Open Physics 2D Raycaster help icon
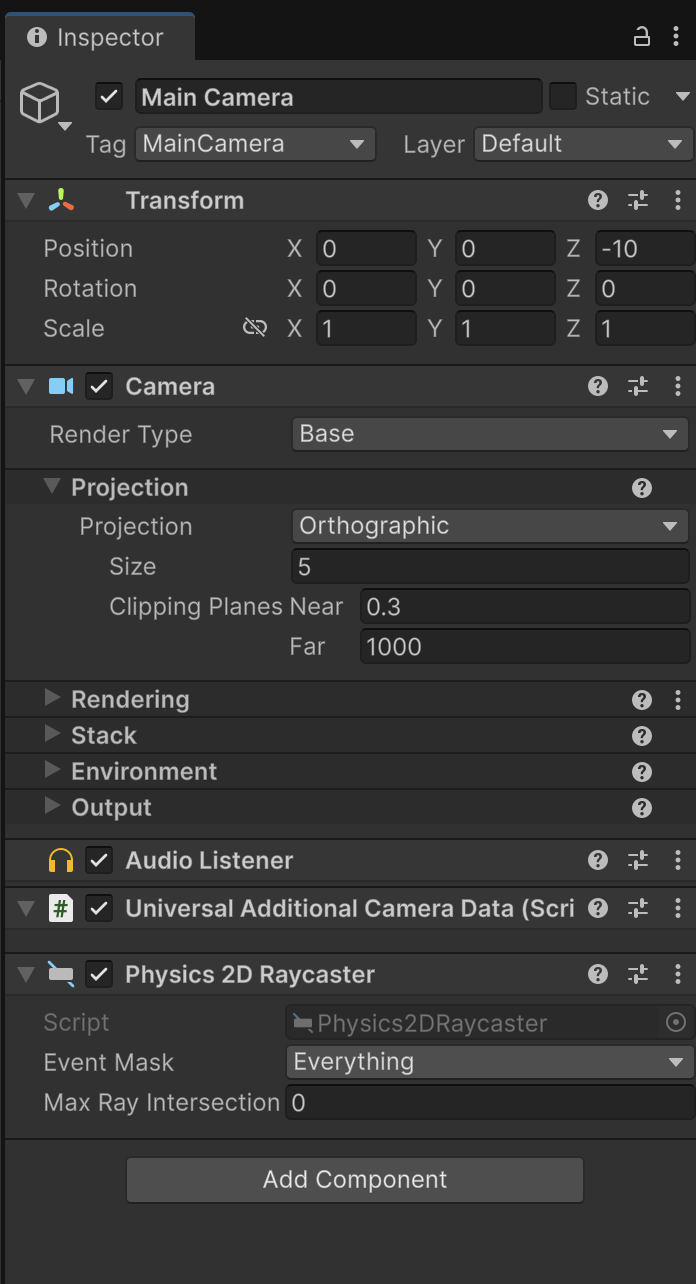 click(598, 974)
